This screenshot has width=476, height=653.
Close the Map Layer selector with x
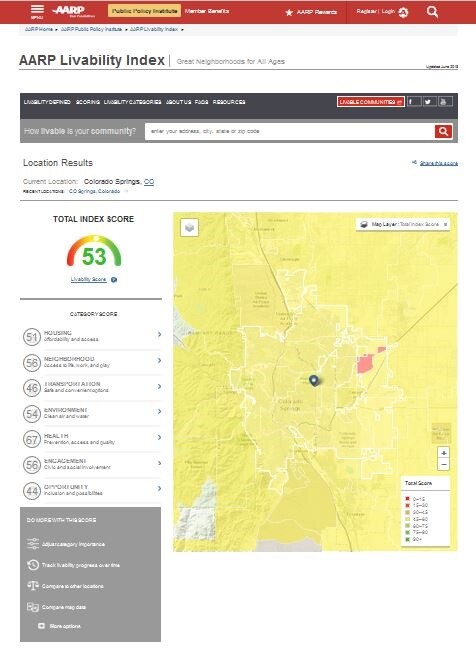click(446, 224)
